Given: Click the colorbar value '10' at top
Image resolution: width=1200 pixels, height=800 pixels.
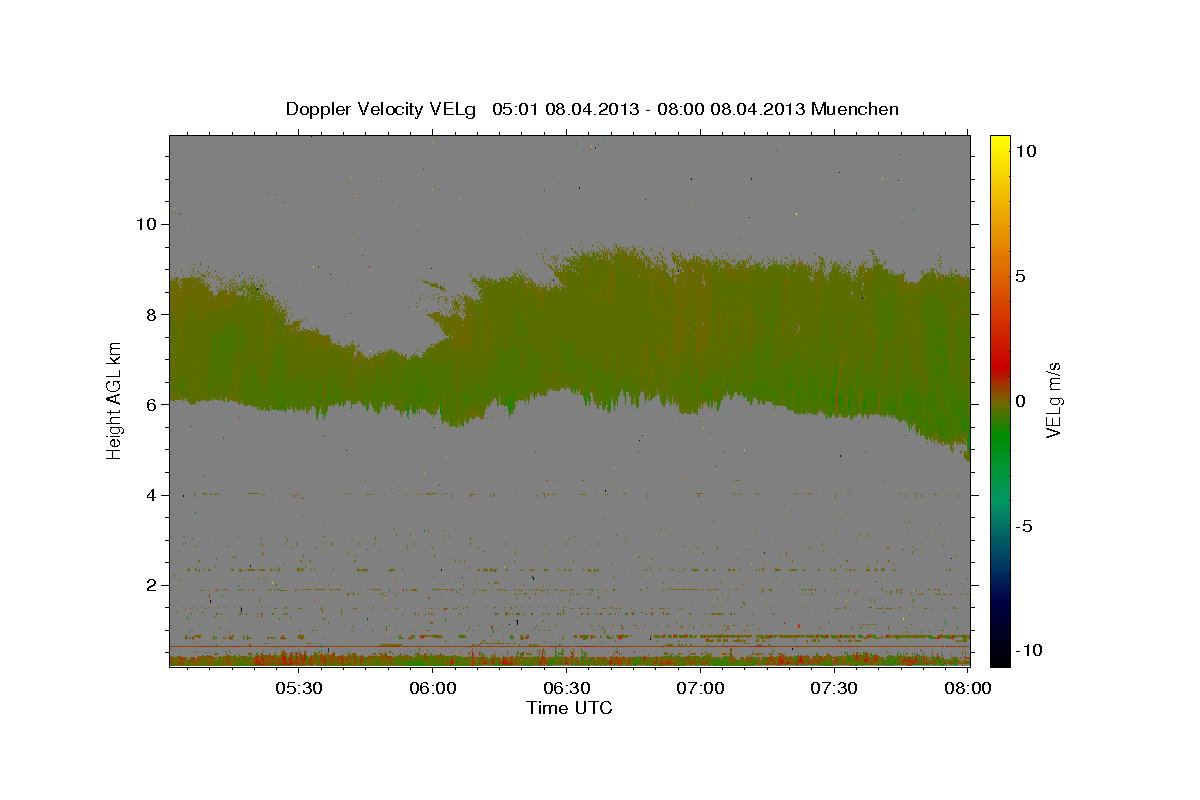Looking at the screenshot, I should point(1025,150).
